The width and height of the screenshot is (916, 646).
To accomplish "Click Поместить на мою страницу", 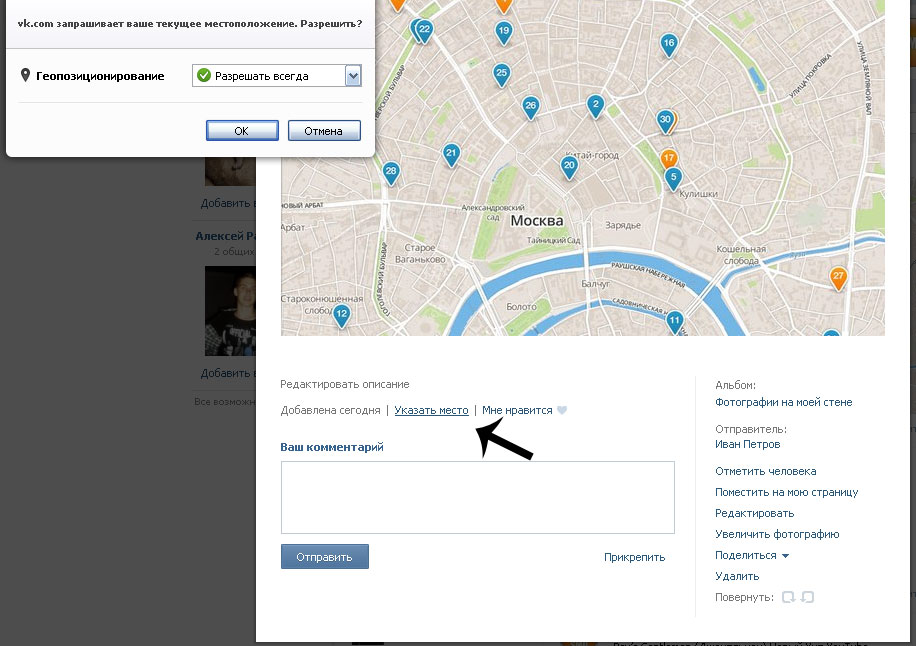I will [786, 492].
